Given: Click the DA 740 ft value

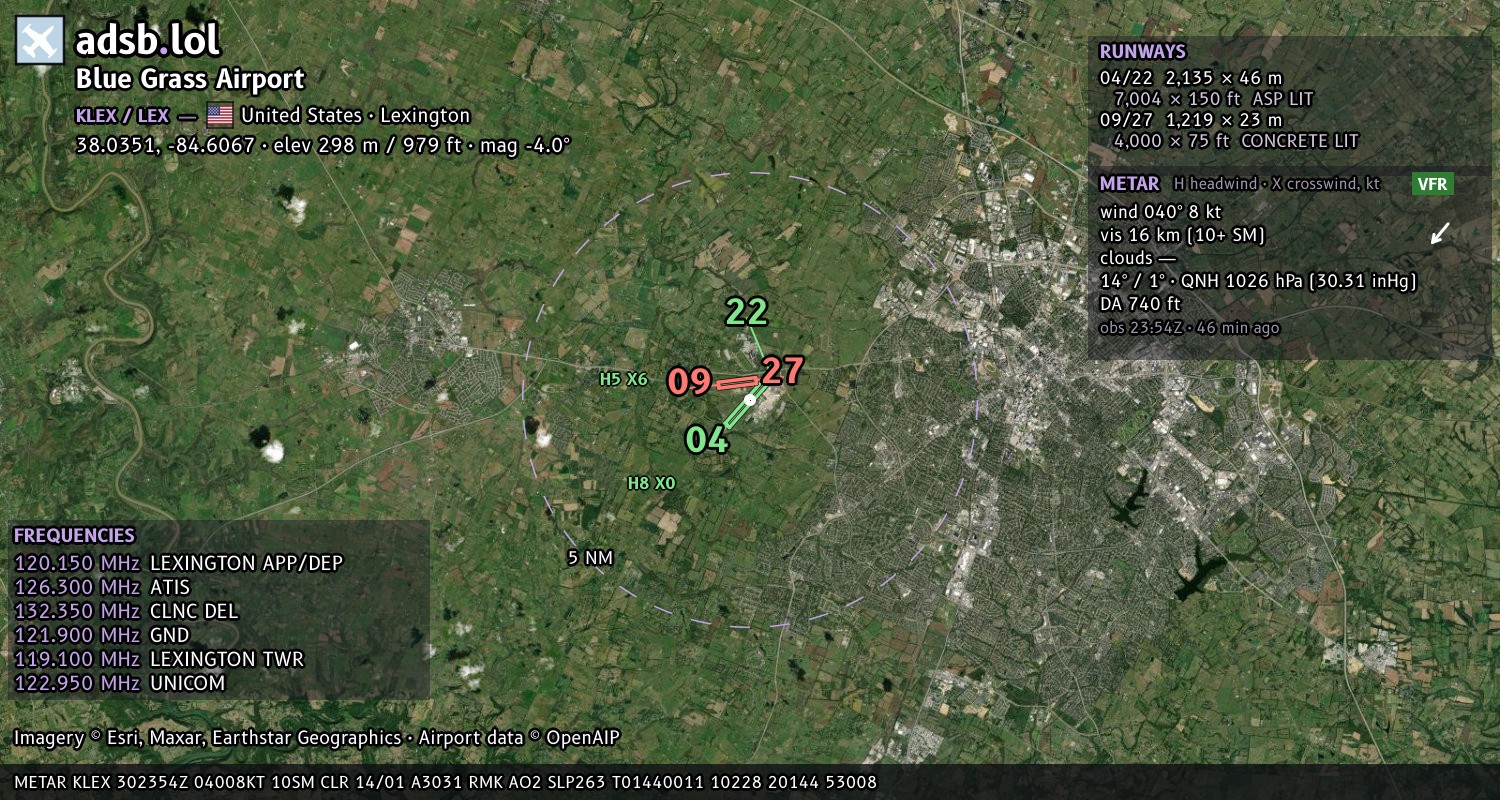Looking at the screenshot, I should tap(1140, 304).
